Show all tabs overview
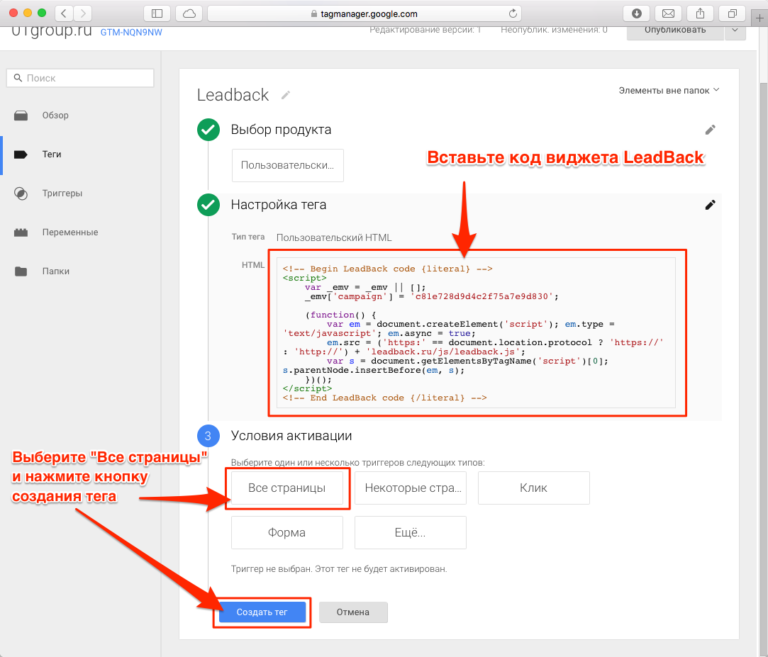Screen dimensions: 768x657 pos(732,13)
